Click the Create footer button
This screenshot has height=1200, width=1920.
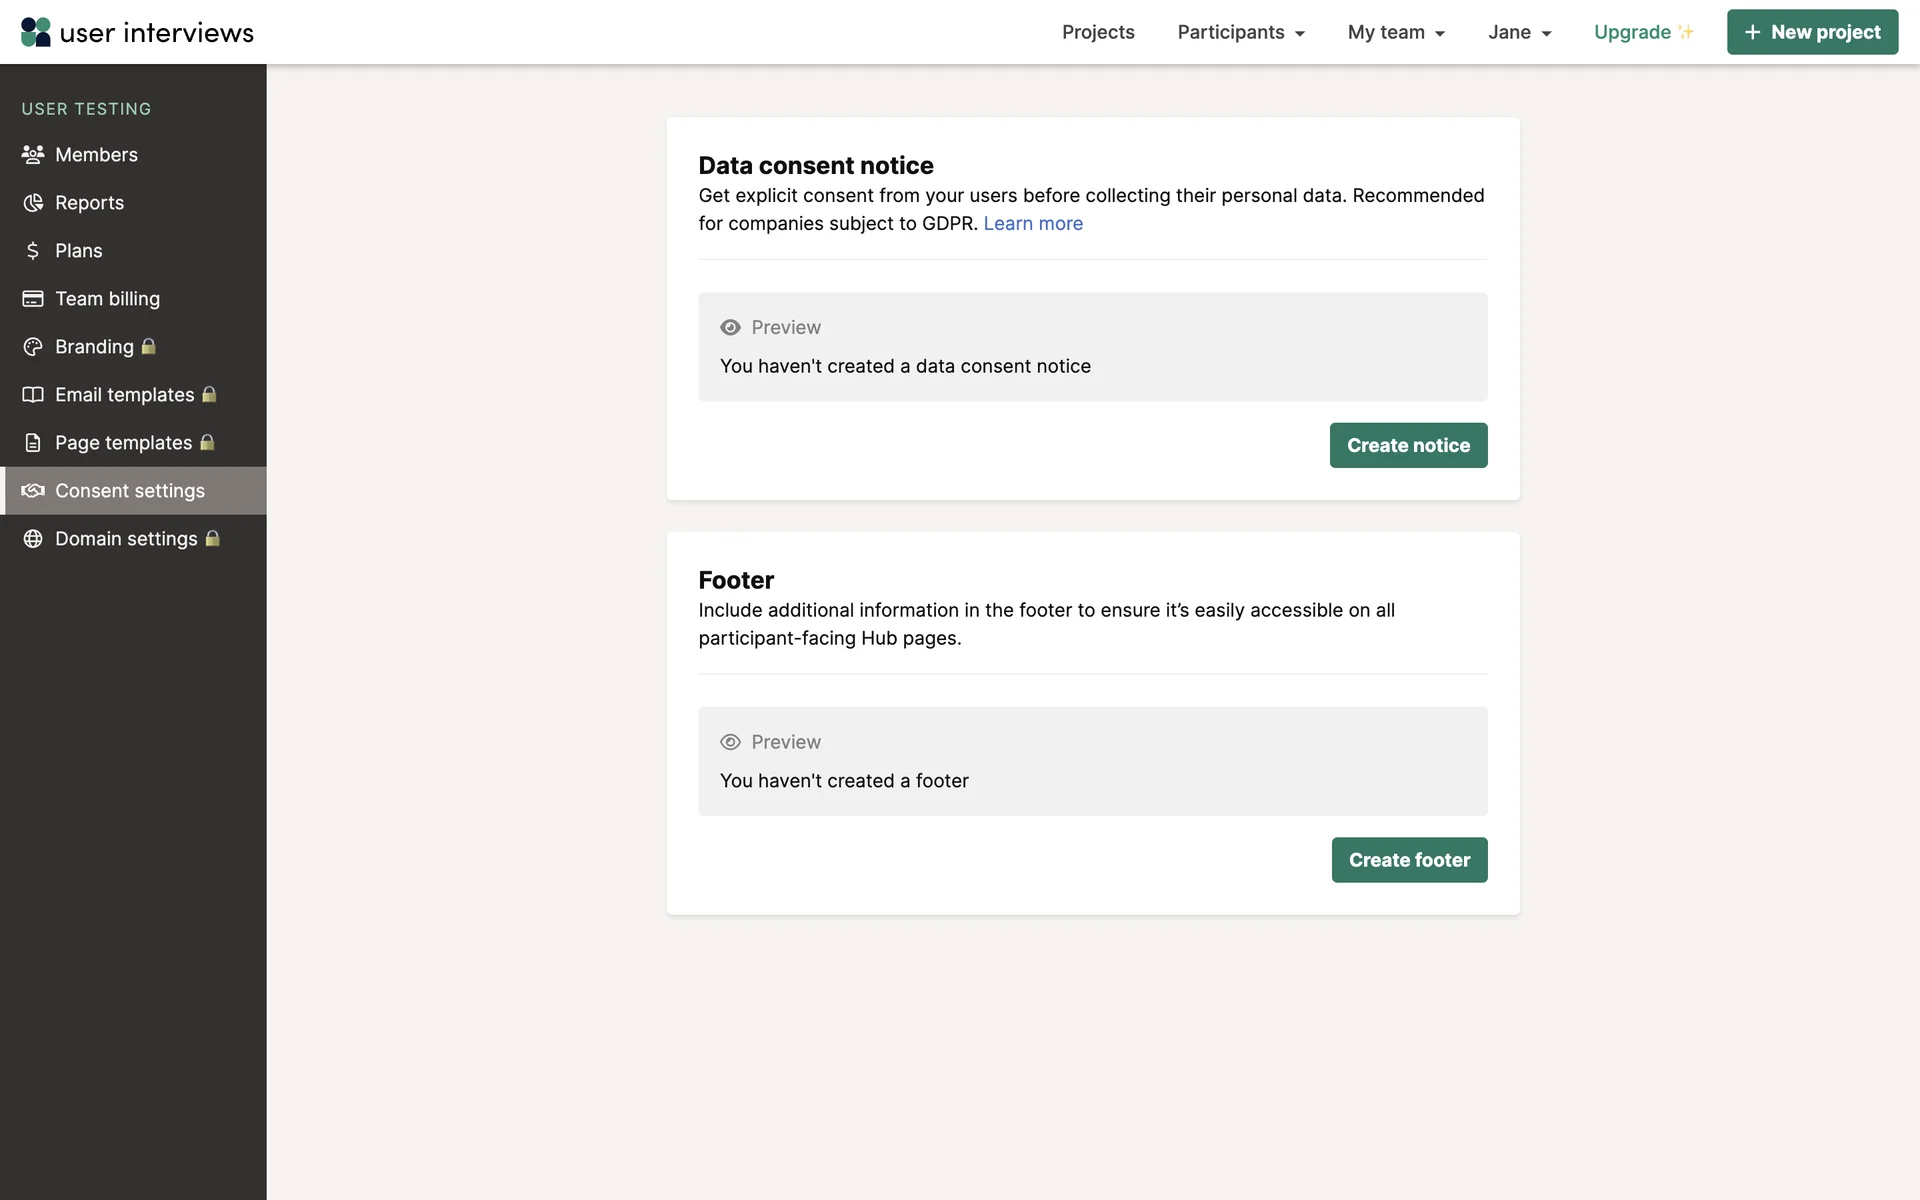tap(1409, 860)
